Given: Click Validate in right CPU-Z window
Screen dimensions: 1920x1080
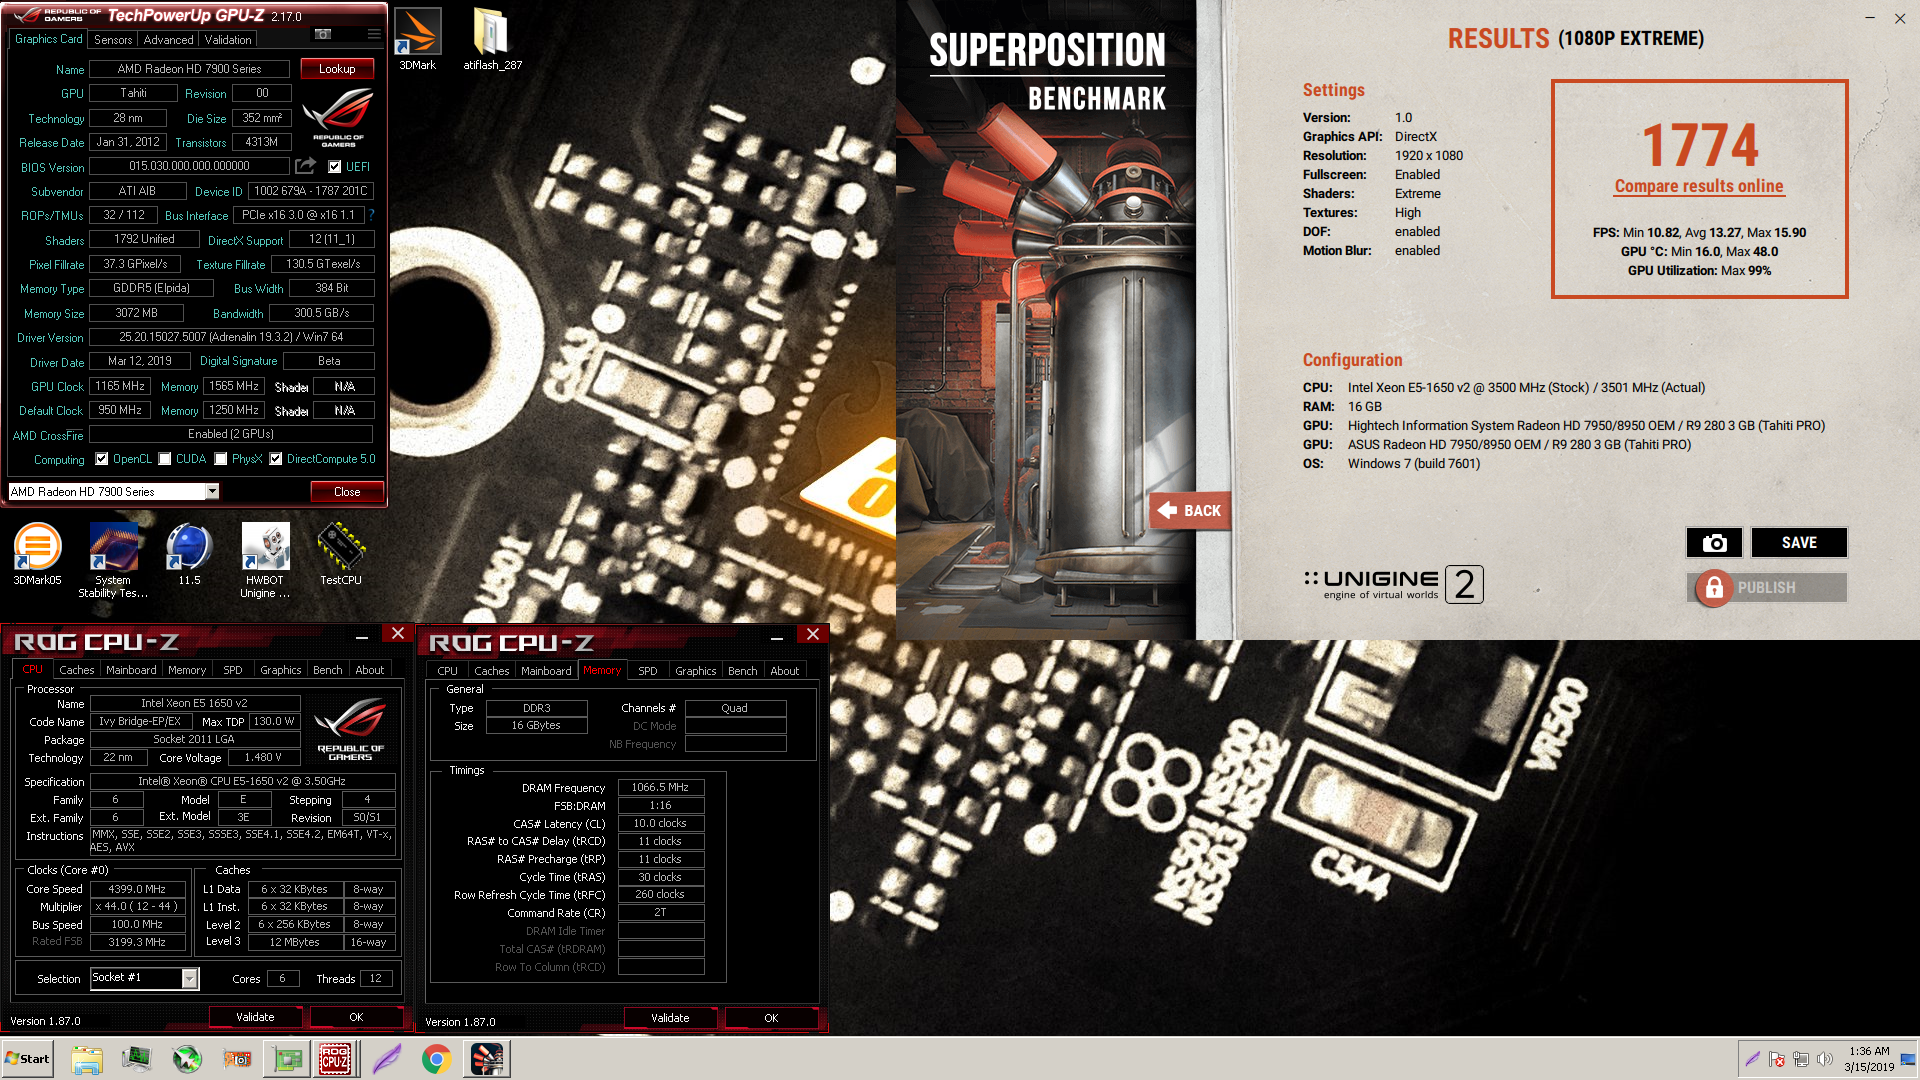Looking at the screenshot, I should 670,1018.
